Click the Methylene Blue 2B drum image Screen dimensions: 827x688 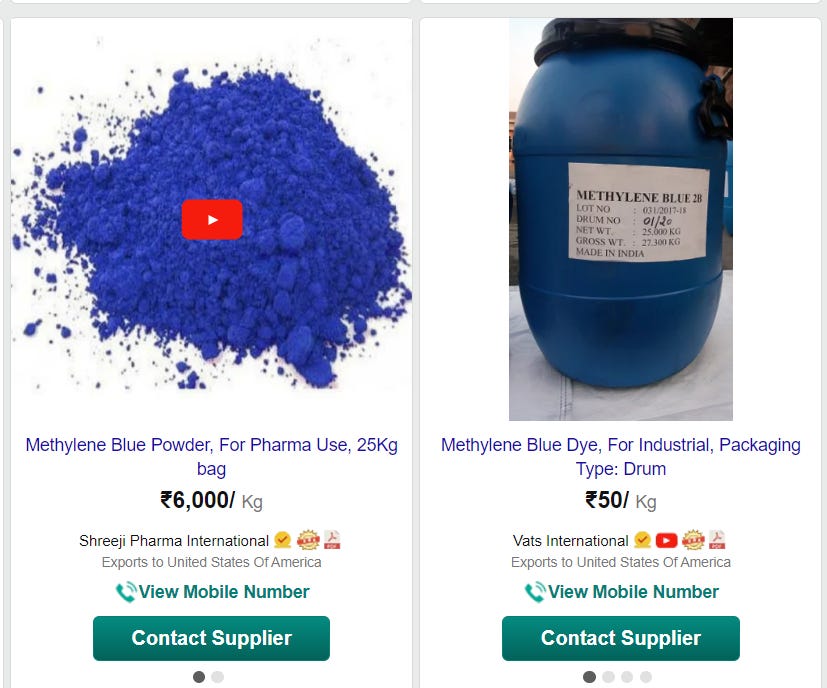click(621, 219)
